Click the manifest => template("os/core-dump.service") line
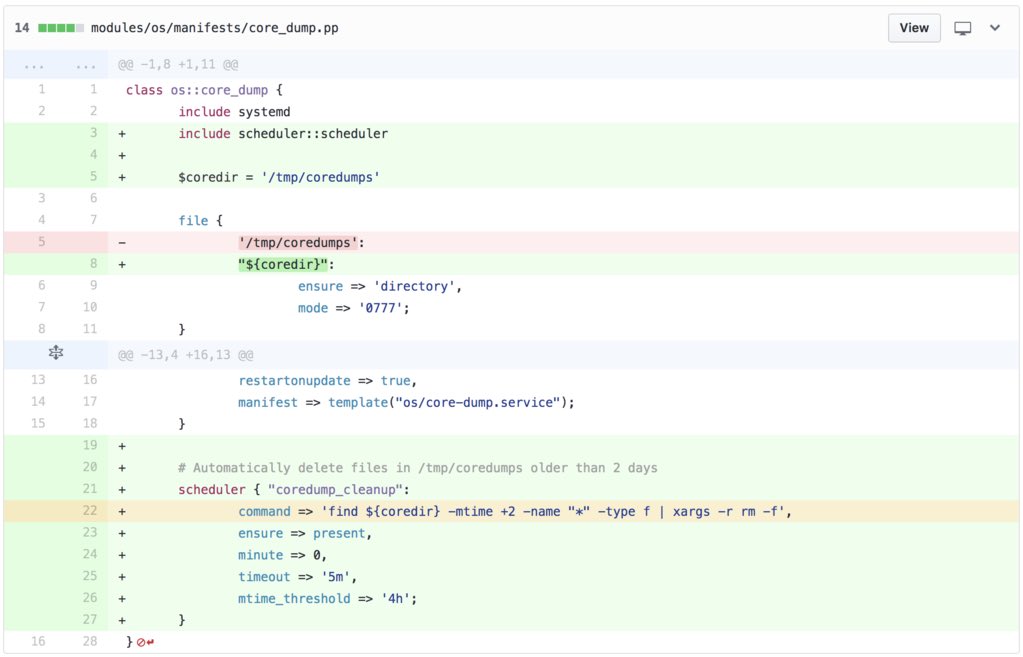The image size is (1023, 657). pyautogui.click(x=406, y=403)
